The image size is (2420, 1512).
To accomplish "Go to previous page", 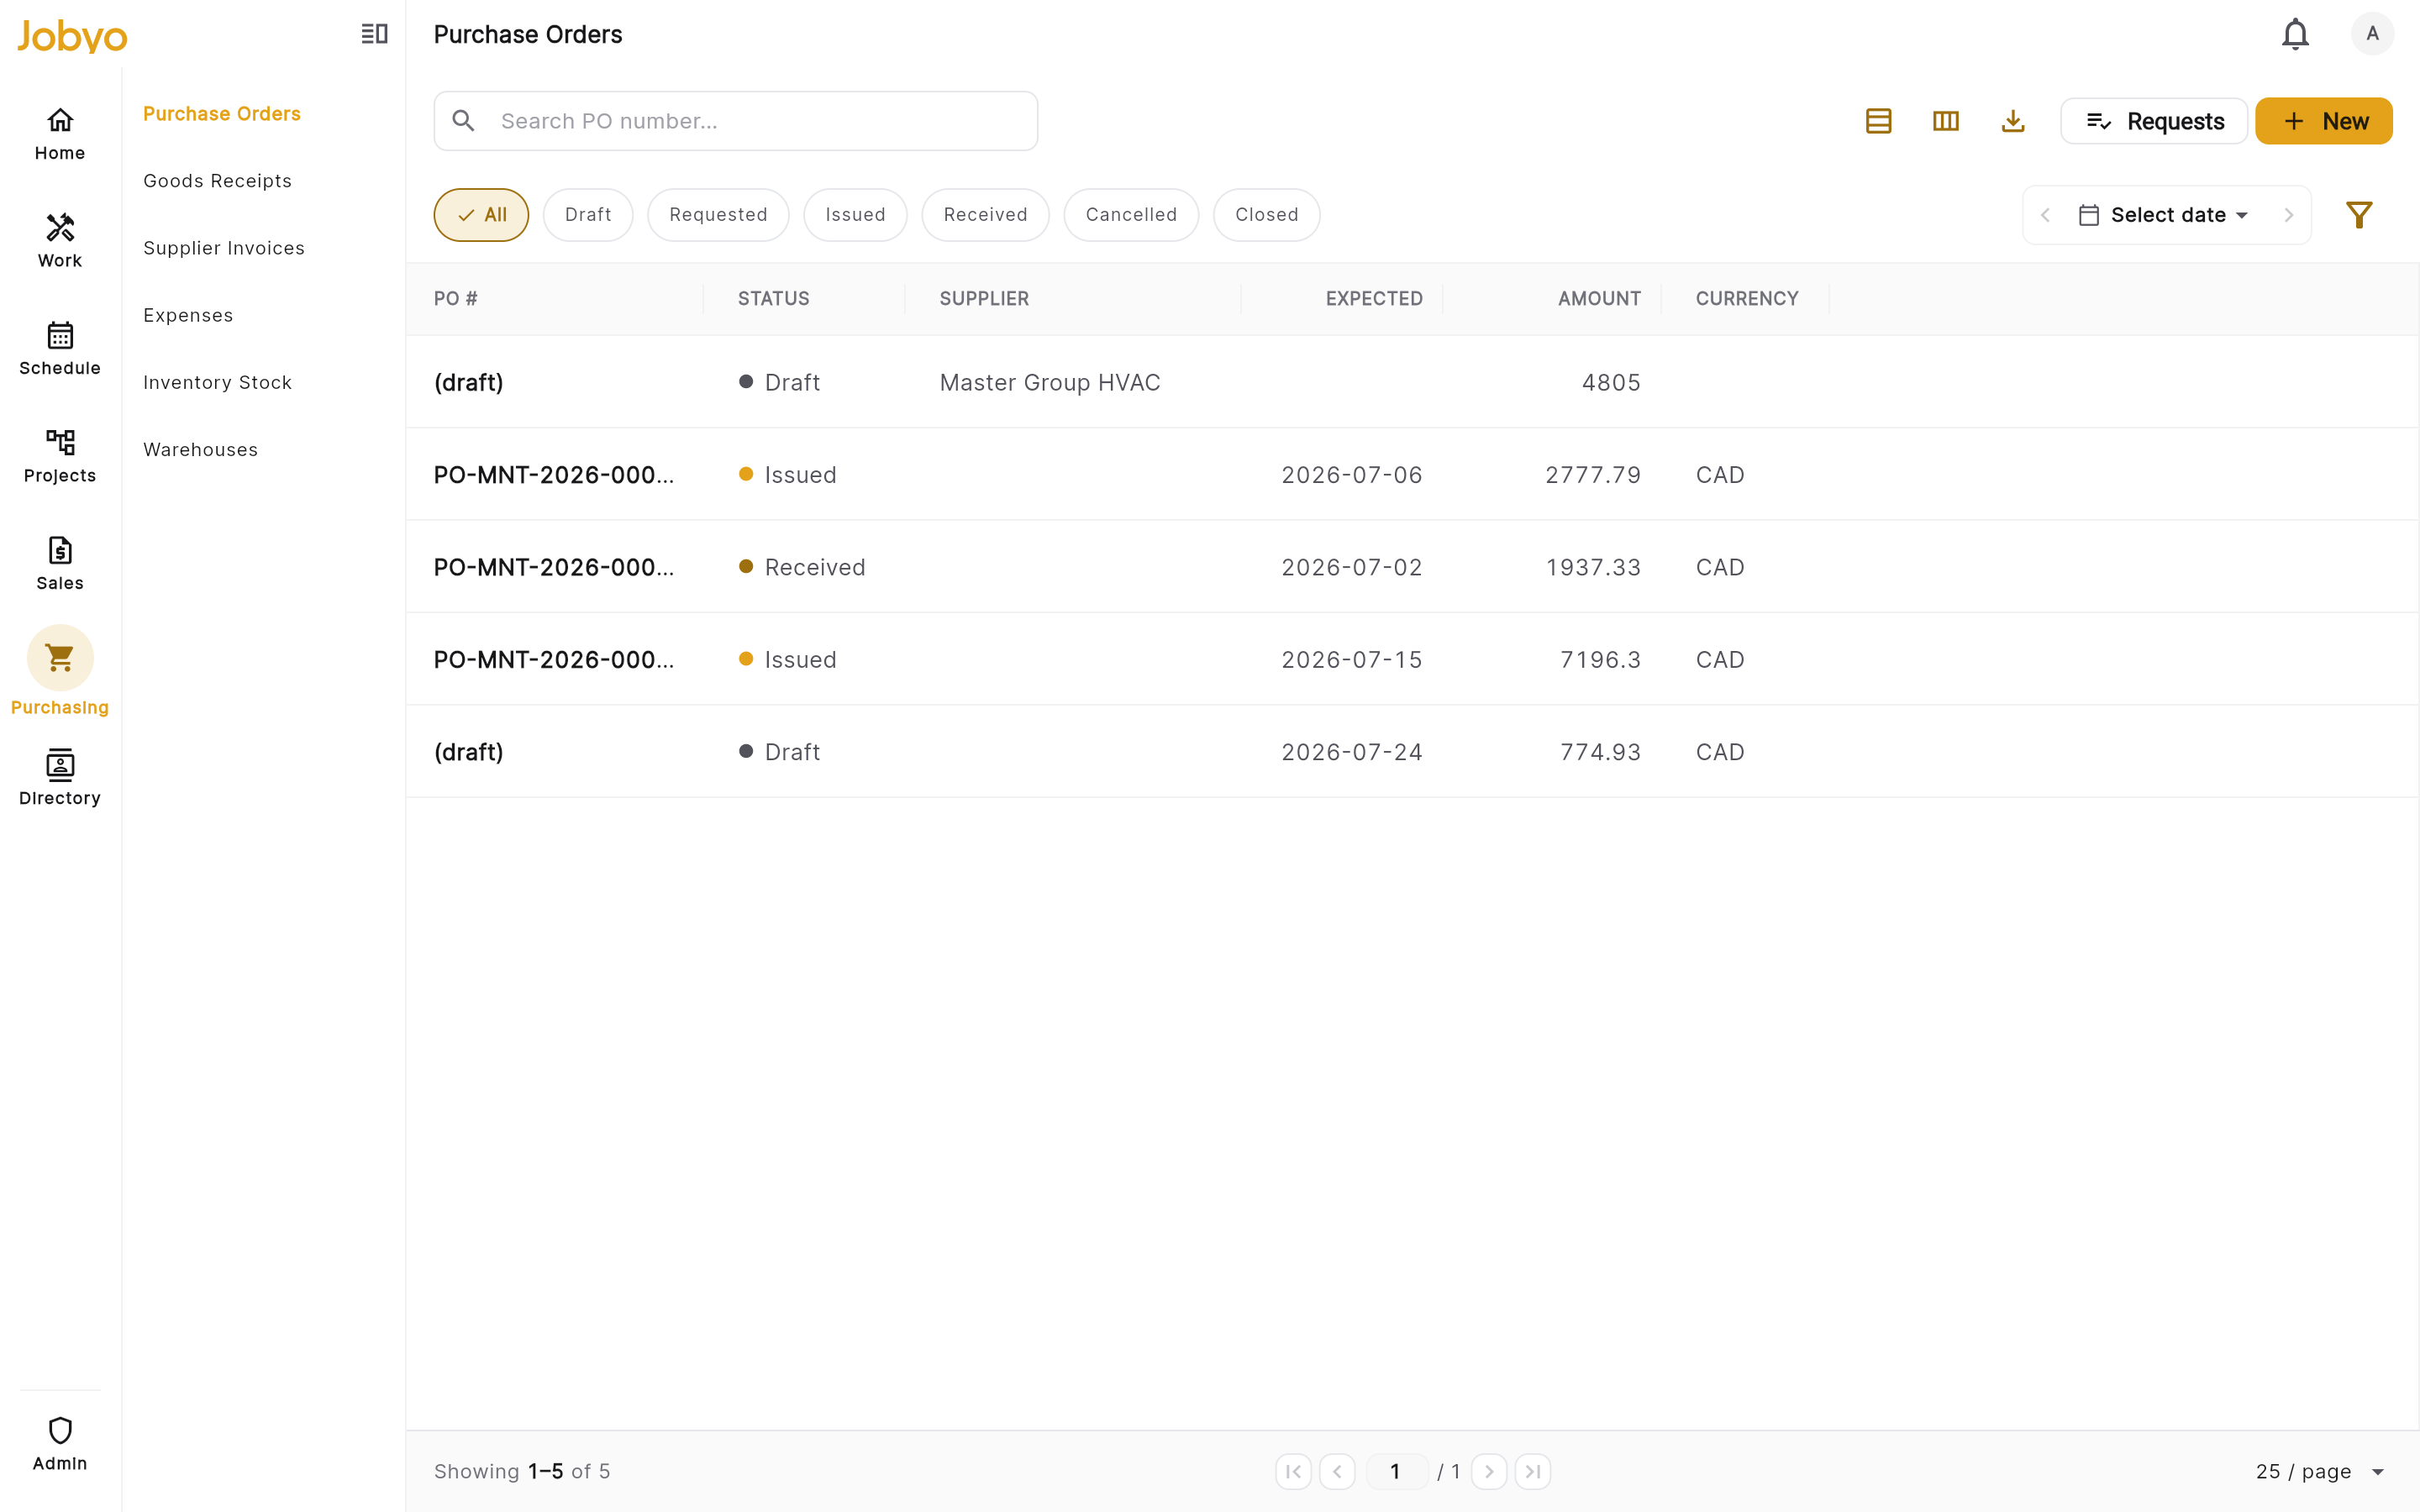I will tap(1337, 1471).
